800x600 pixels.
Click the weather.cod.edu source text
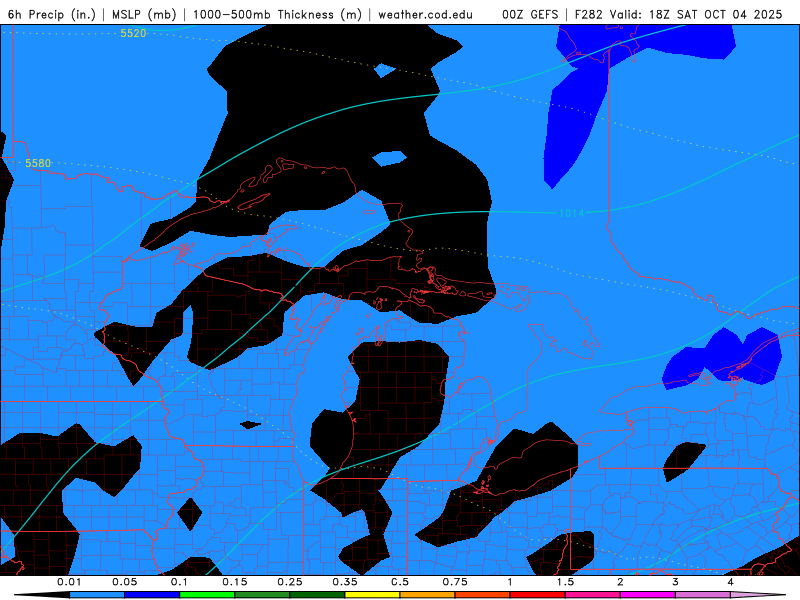(425, 14)
